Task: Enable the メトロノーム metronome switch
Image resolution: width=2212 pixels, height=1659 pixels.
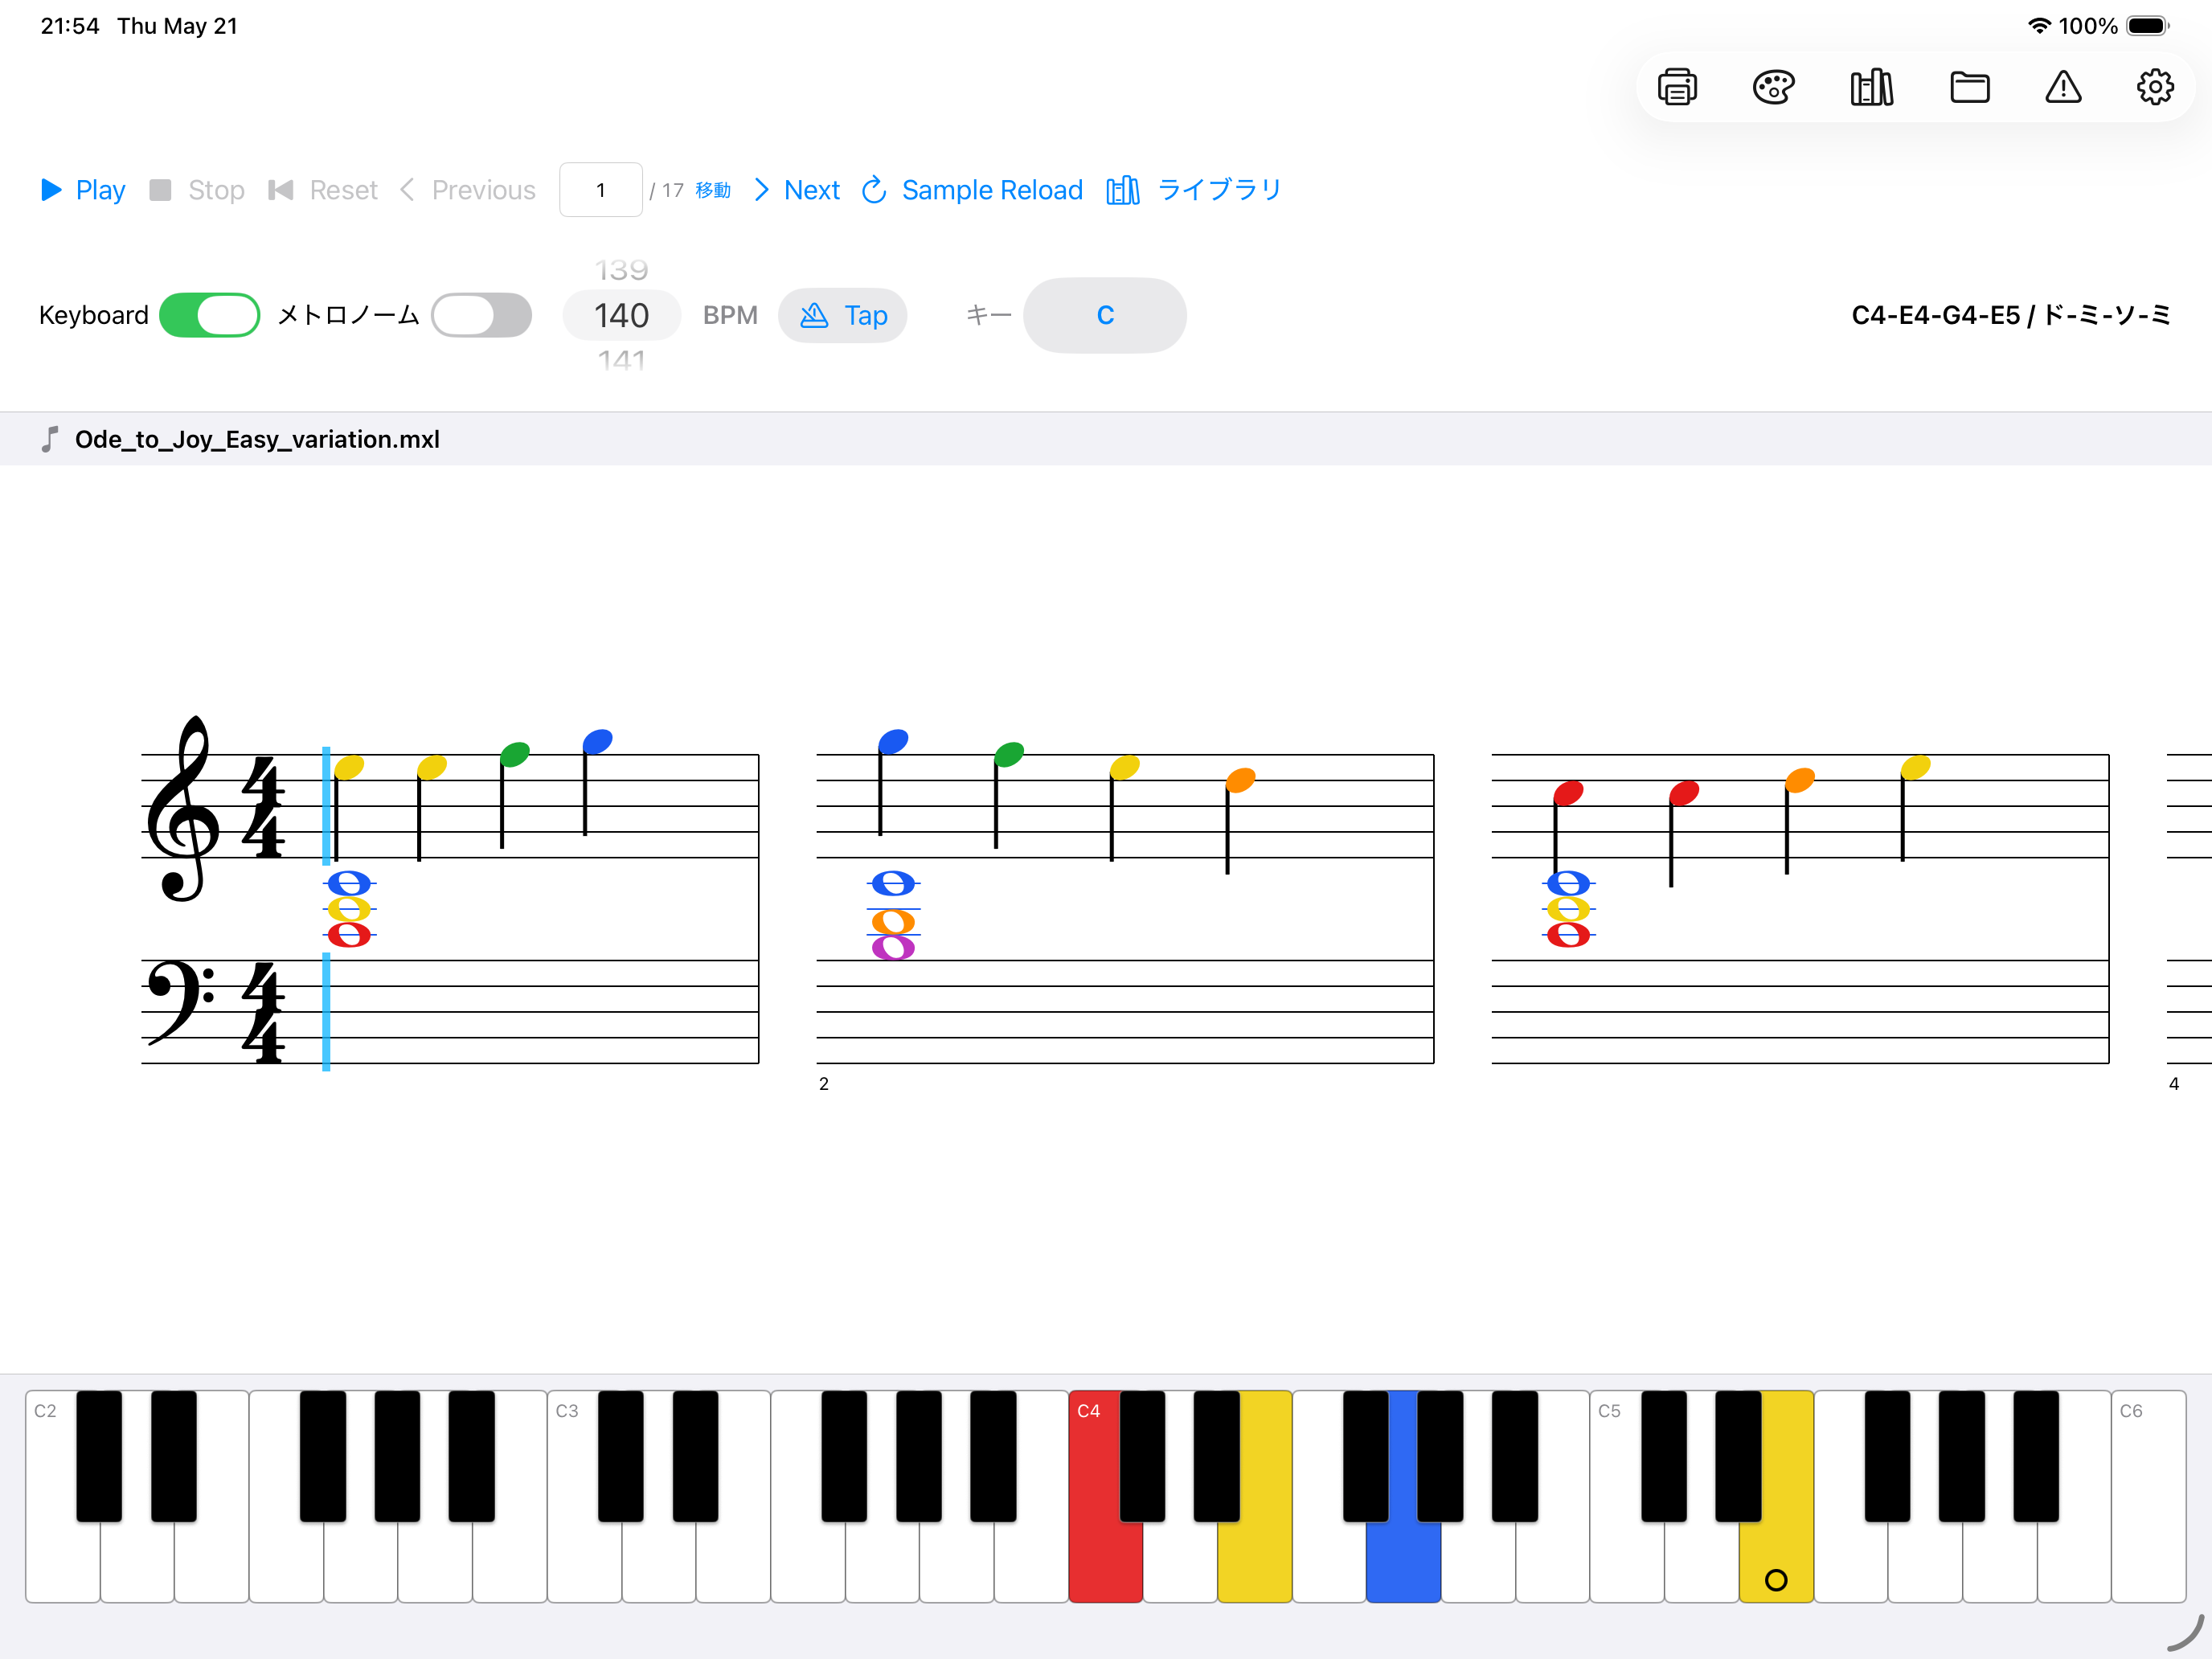Action: pyautogui.click(x=481, y=315)
